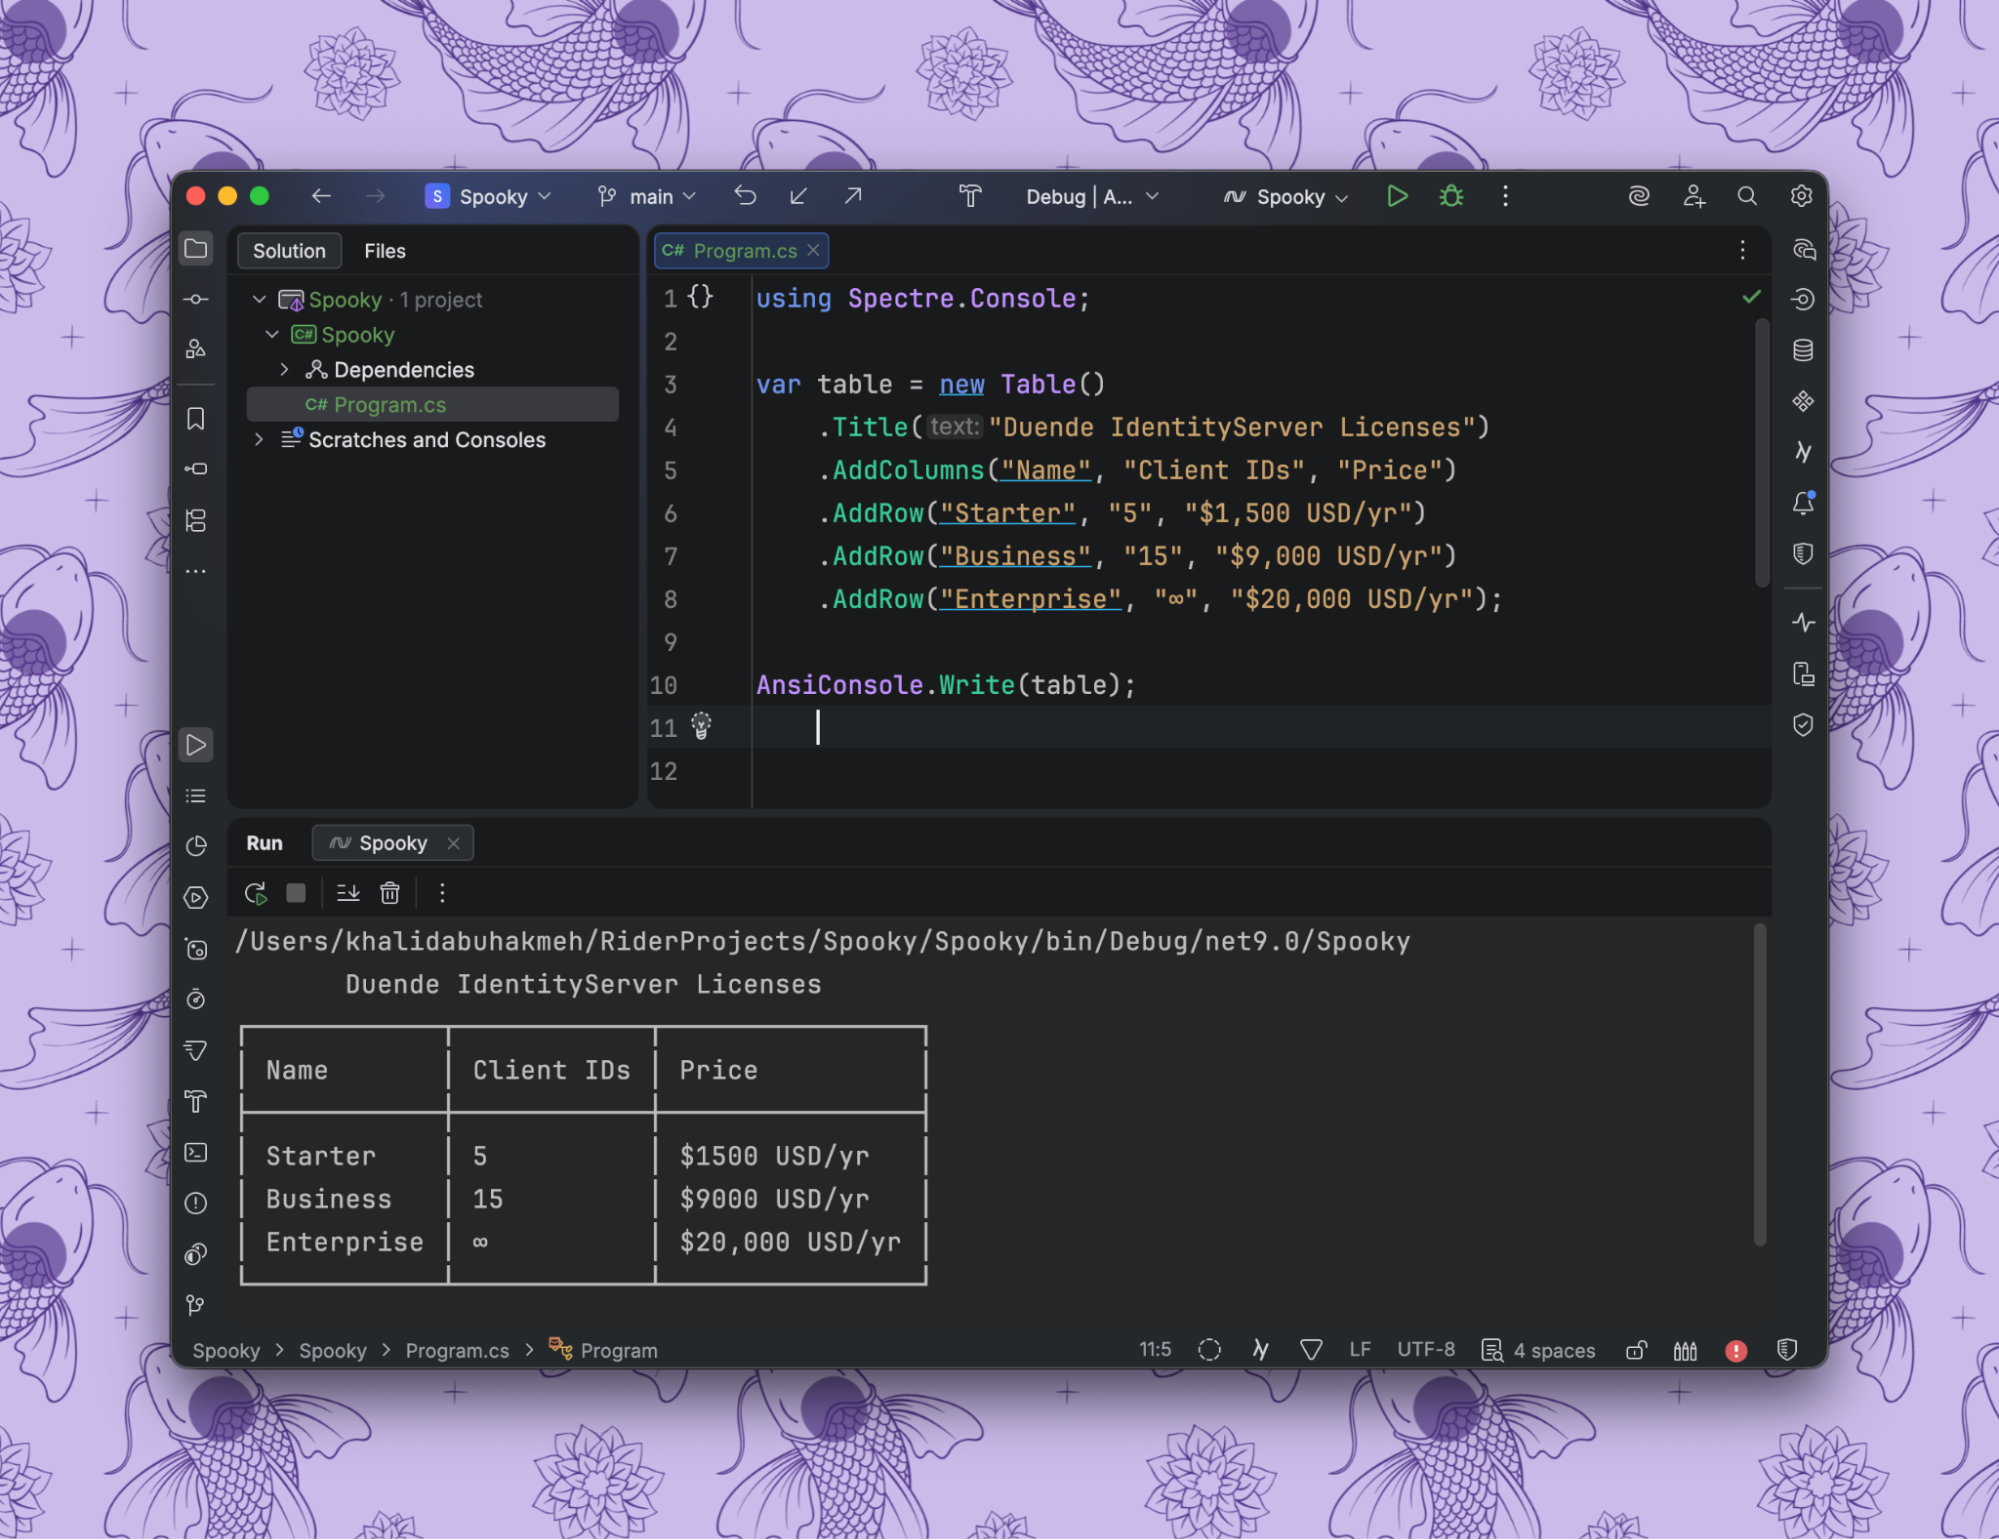
Task: Switch to the Files tab
Action: coord(385,251)
